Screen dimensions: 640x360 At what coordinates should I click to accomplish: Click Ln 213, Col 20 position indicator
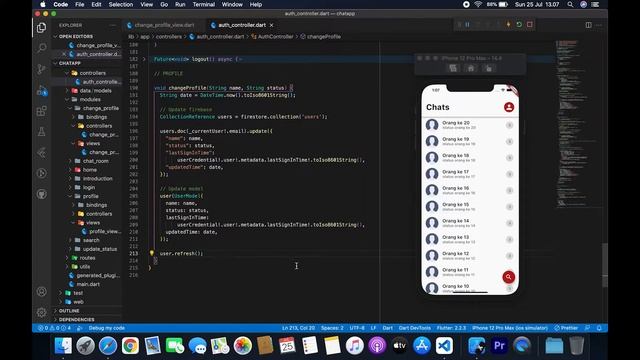298,328
